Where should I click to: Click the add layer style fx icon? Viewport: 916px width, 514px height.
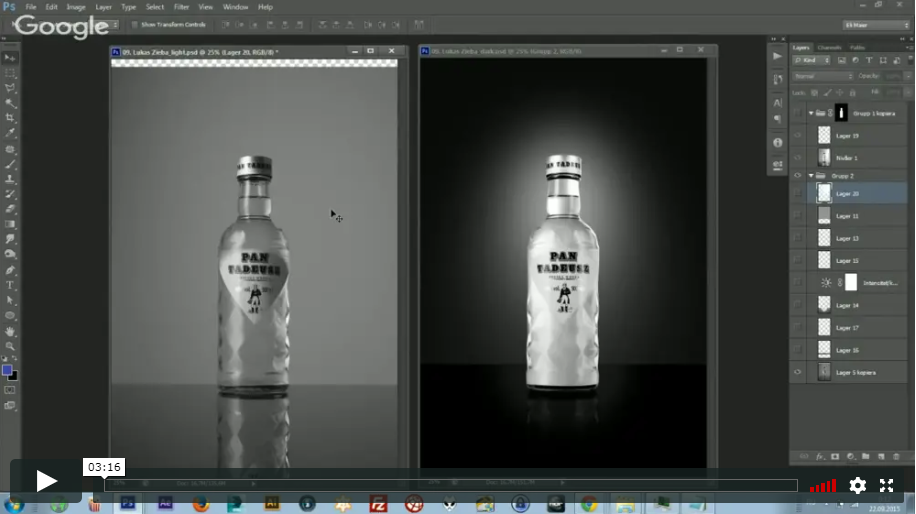(x=820, y=457)
